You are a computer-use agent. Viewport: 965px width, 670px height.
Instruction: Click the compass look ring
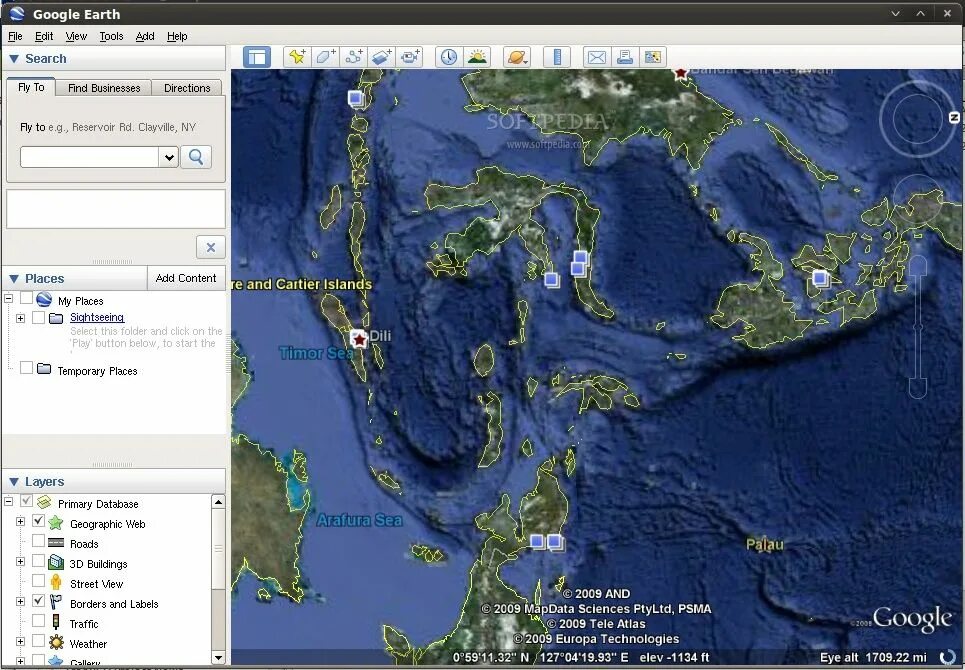tap(917, 119)
